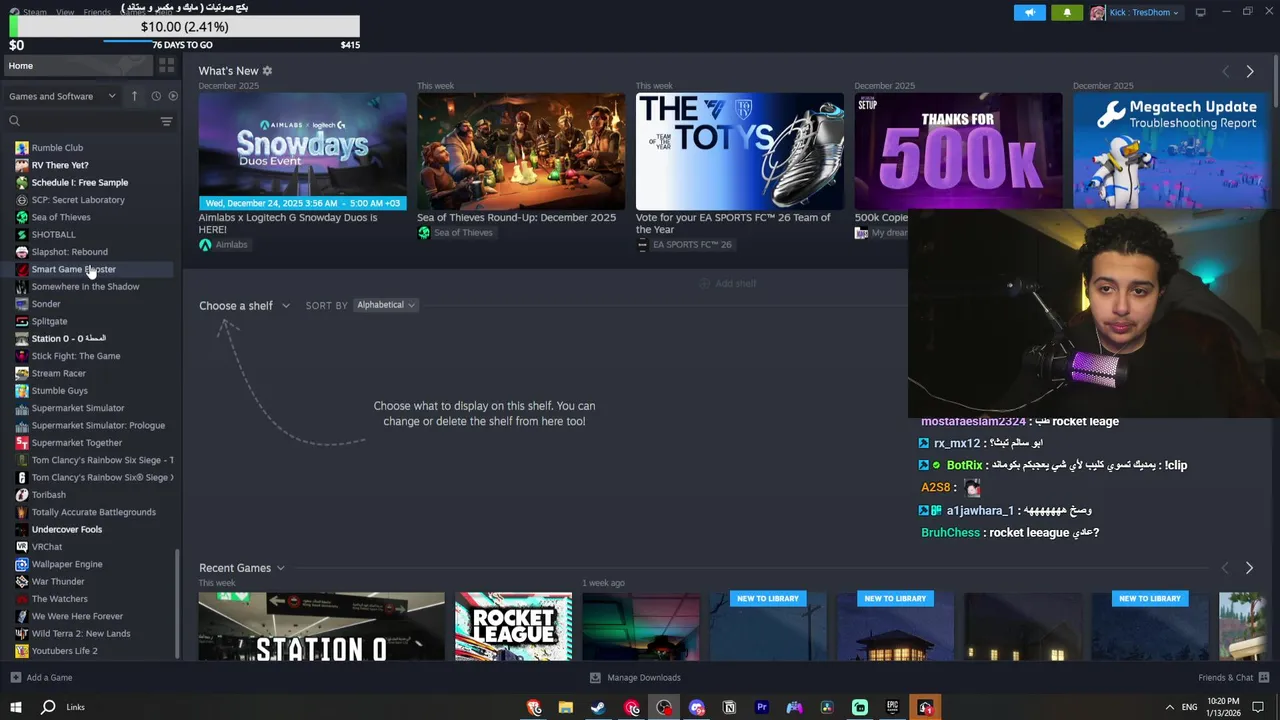The width and height of the screenshot is (1280, 720).
Task: Click Manage Downloads label
Action: pyautogui.click(x=644, y=677)
